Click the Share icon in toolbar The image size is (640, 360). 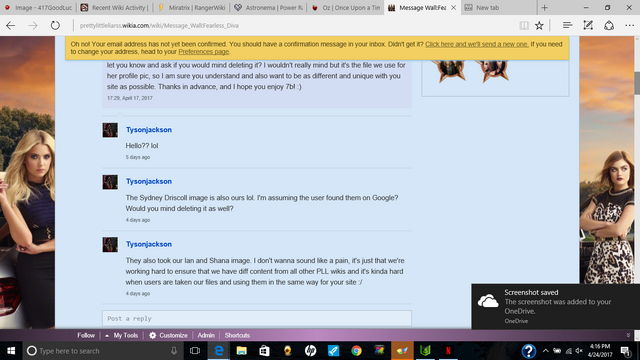(x=609, y=25)
